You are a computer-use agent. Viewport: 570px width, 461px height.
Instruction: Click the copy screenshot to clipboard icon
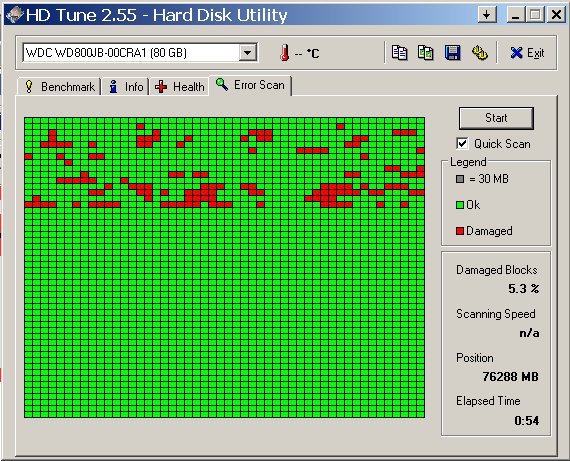coord(426,53)
